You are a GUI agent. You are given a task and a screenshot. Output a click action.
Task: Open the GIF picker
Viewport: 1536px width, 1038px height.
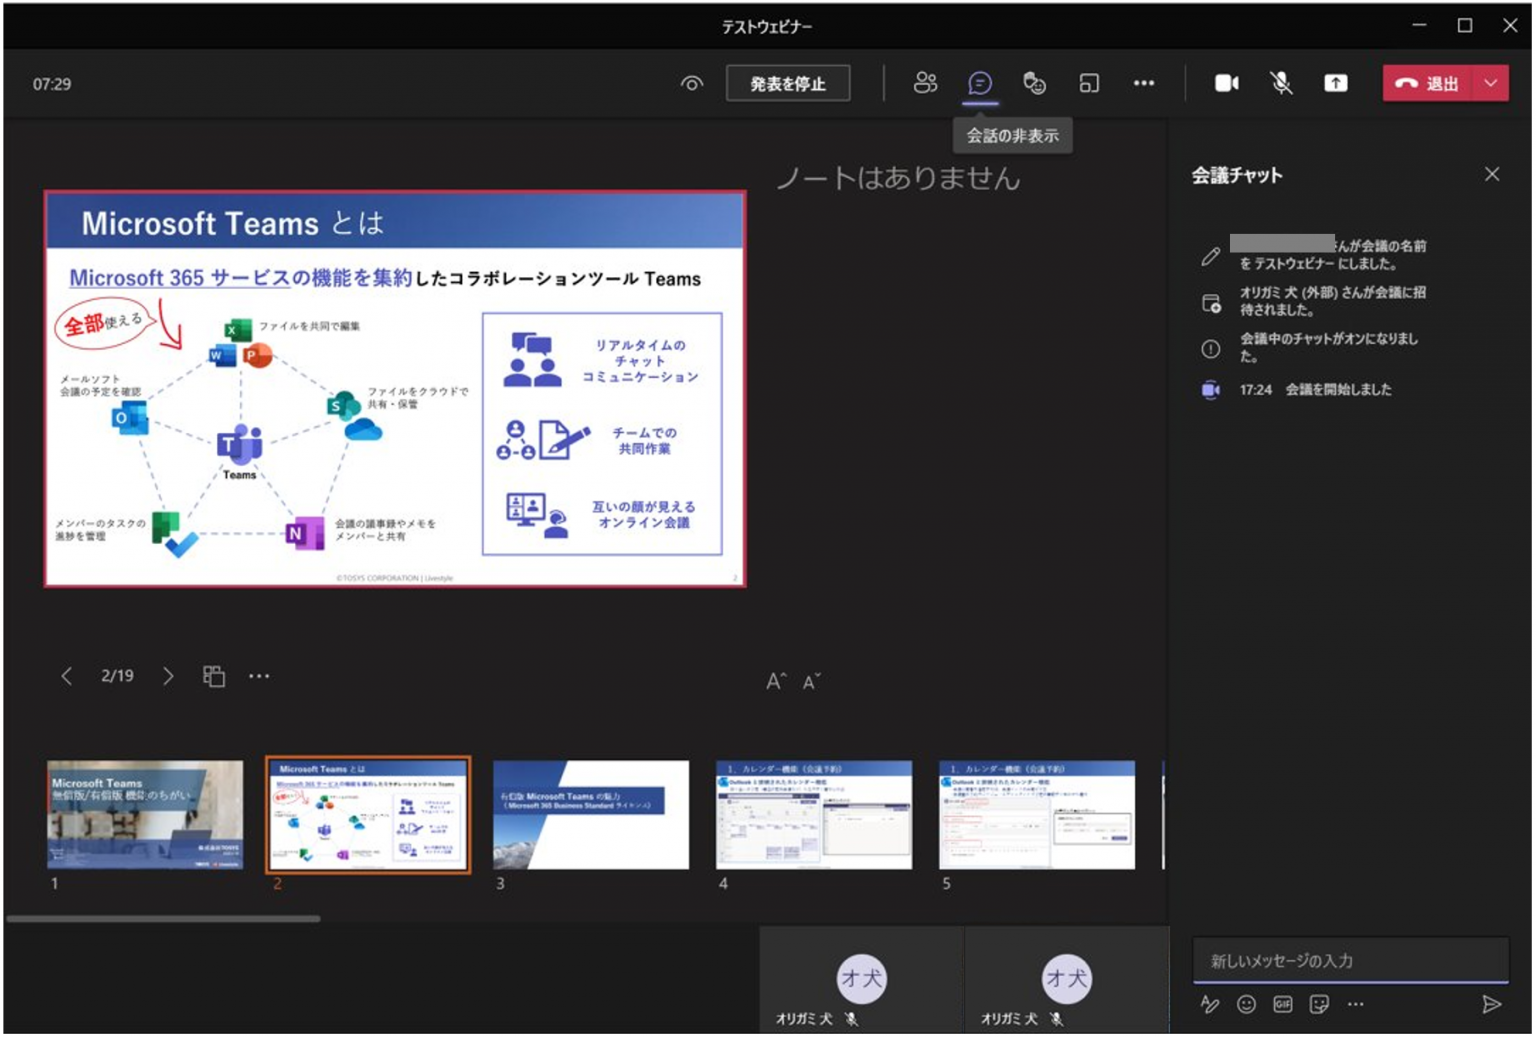pyautogui.click(x=1283, y=1004)
